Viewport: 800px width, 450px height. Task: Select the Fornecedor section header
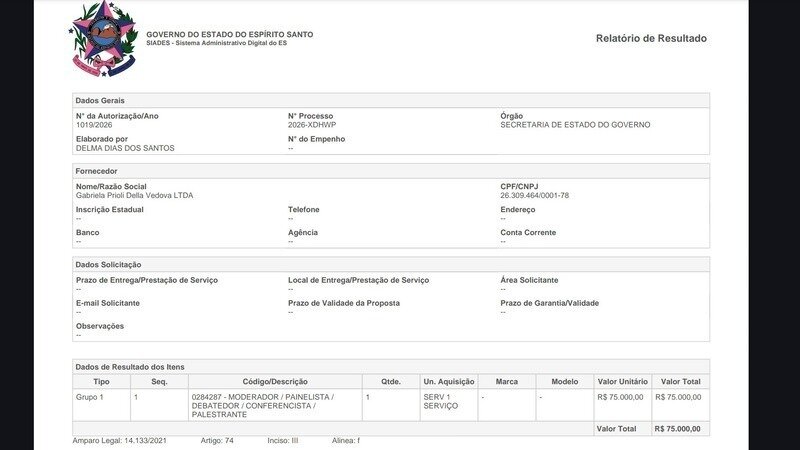click(x=97, y=171)
